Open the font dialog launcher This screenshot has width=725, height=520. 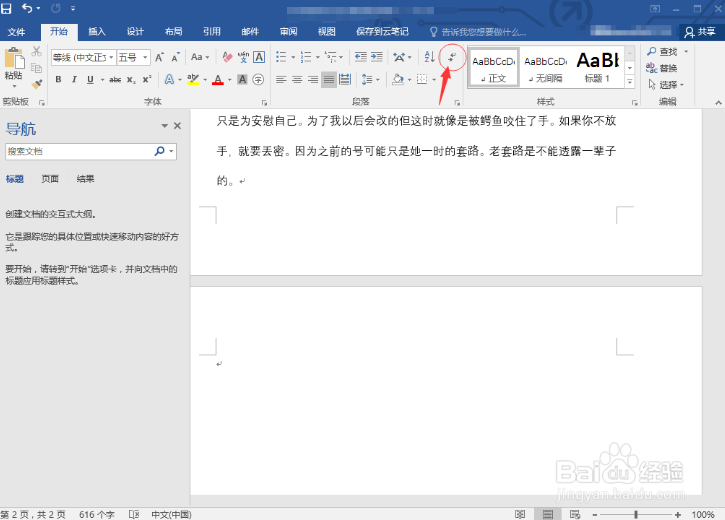point(264,103)
